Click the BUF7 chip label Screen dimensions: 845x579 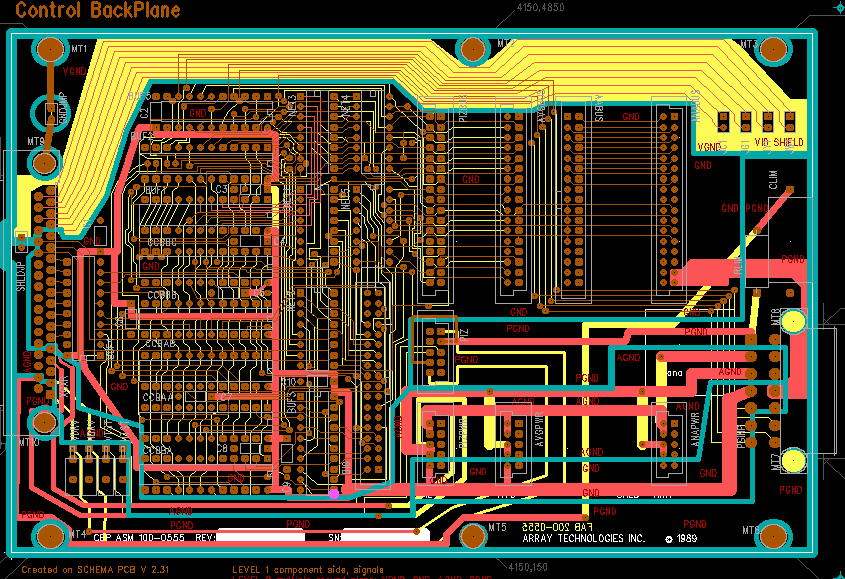156,190
